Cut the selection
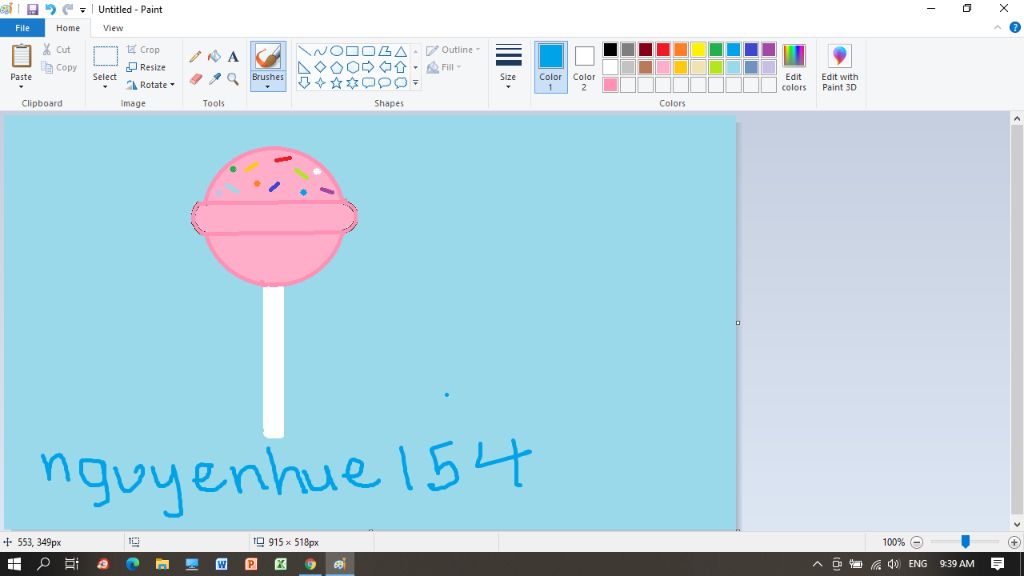Screen dimensions: 1024x576 pyautogui.click(x=56, y=50)
